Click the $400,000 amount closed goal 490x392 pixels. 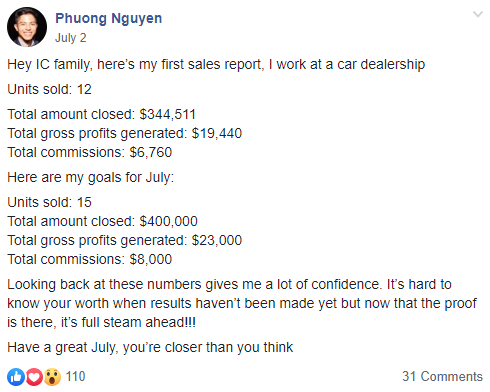[x=102, y=221]
